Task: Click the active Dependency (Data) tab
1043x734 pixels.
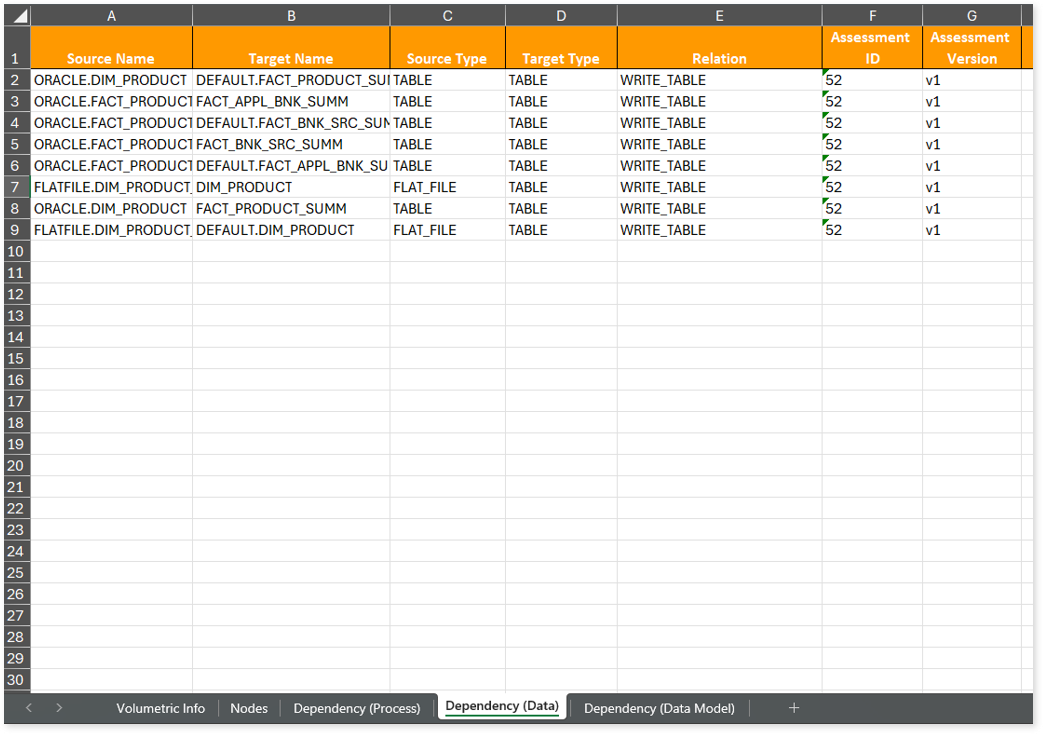Action: [x=501, y=707]
